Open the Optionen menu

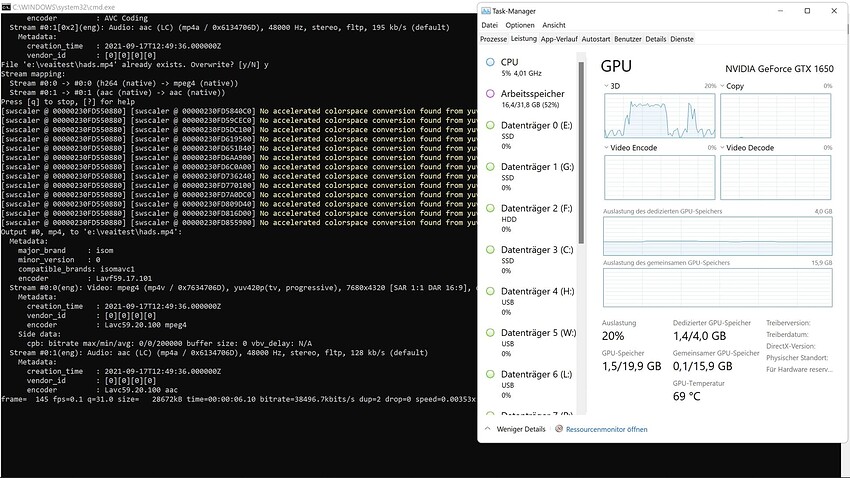520,25
